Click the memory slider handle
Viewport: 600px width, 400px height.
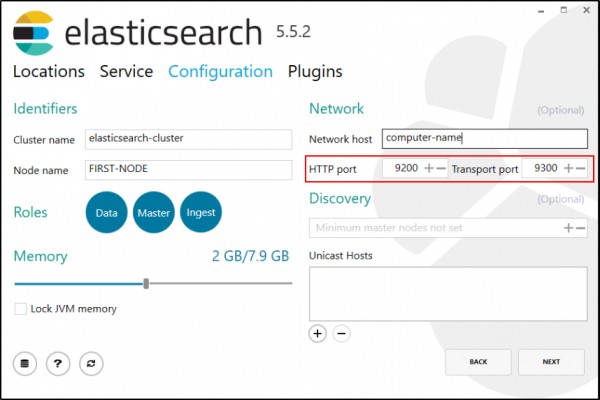(x=146, y=284)
